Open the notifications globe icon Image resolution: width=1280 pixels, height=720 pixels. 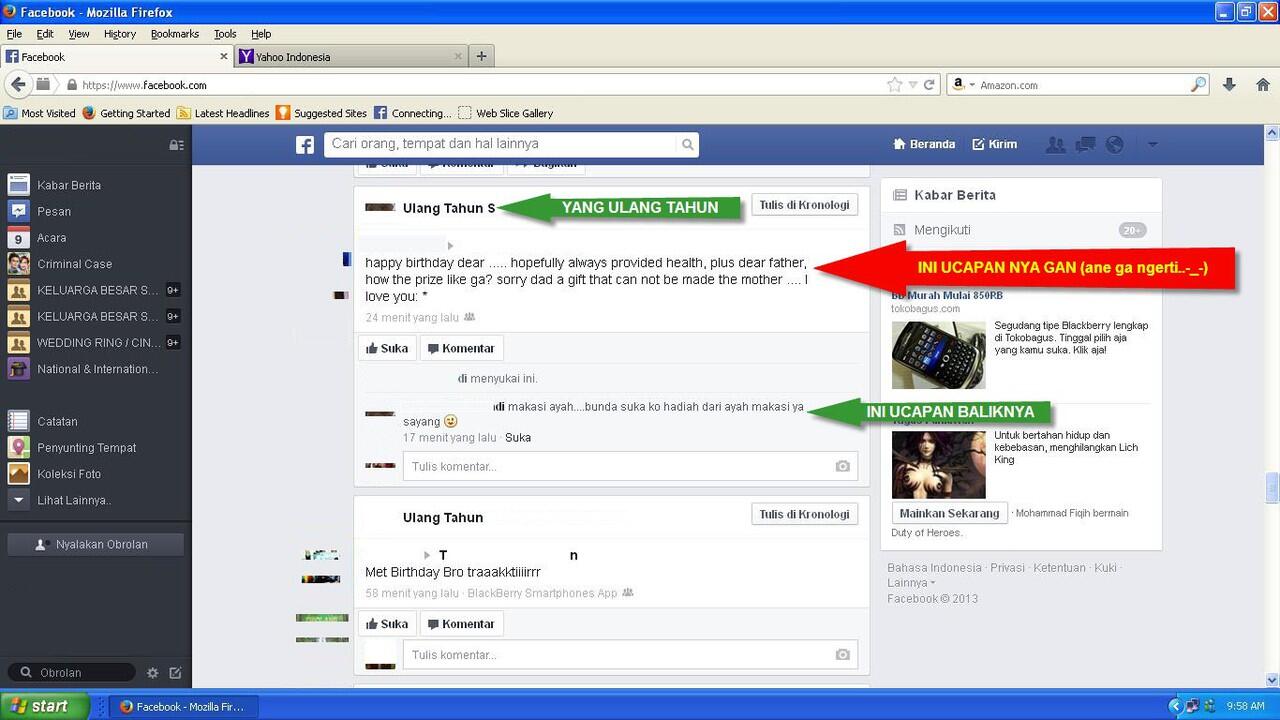(1114, 145)
